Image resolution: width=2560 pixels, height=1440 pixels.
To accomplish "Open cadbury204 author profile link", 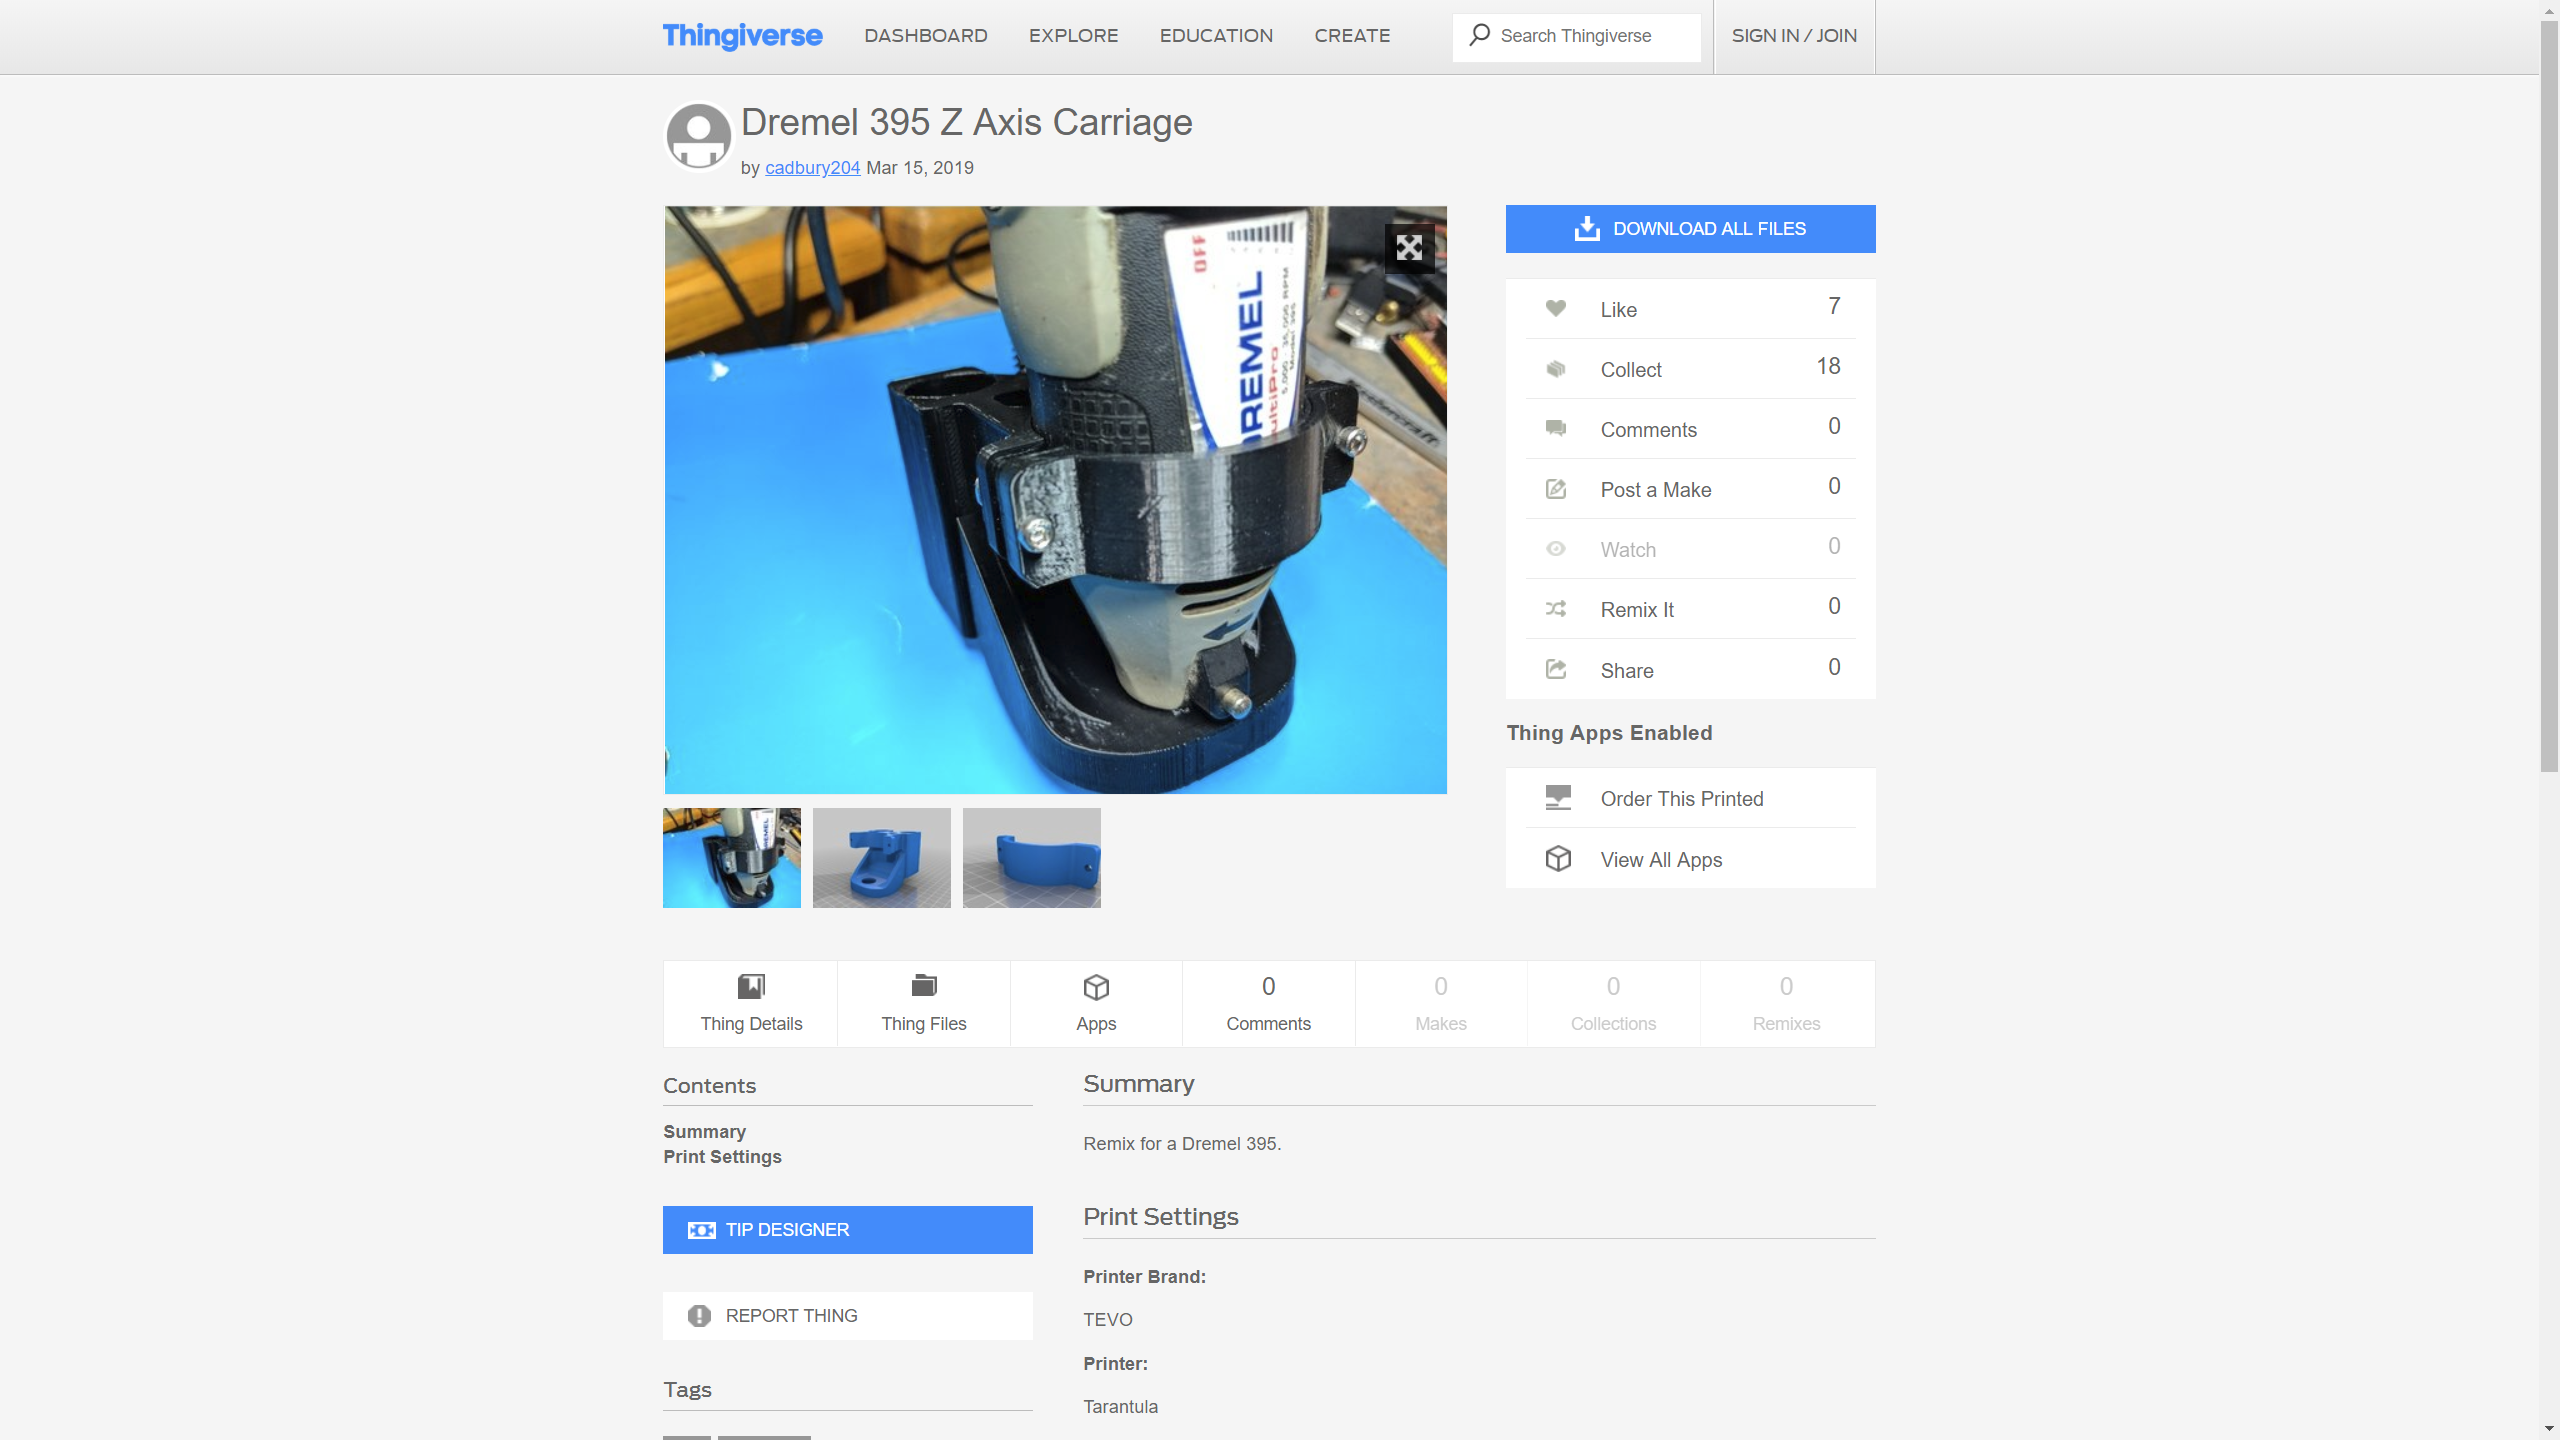I will 812,168.
